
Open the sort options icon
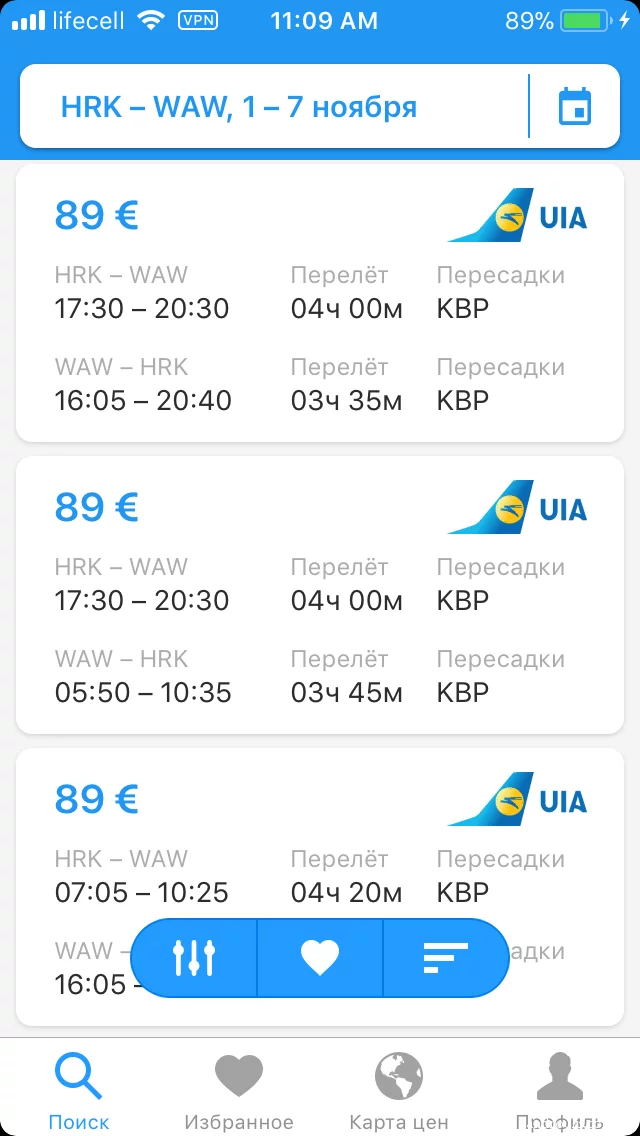(x=445, y=958)
